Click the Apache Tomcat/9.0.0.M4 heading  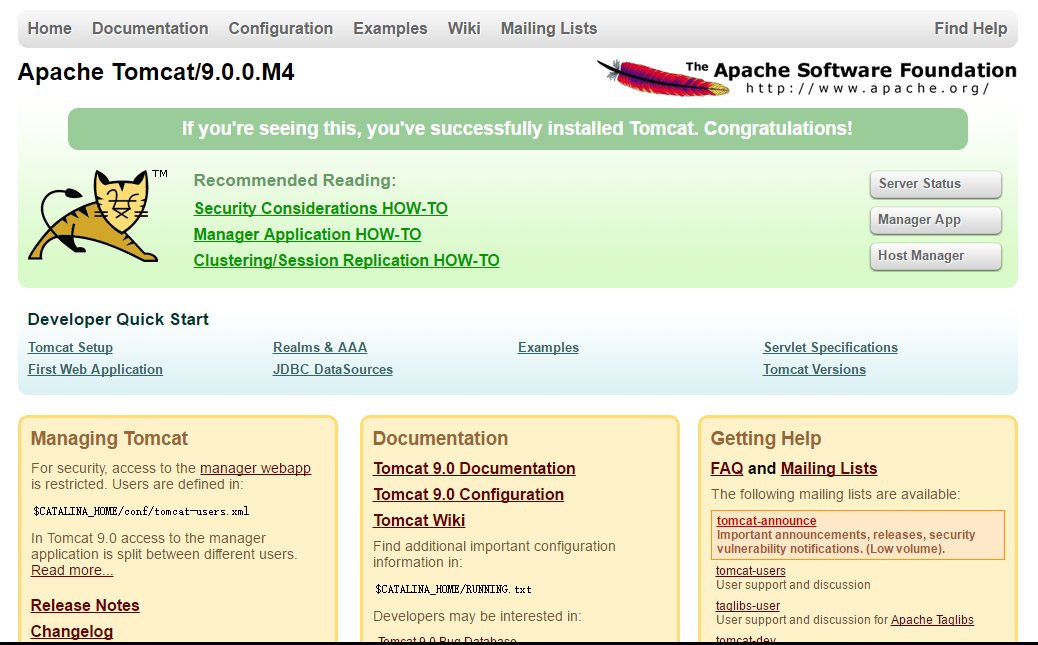point(156,72)
